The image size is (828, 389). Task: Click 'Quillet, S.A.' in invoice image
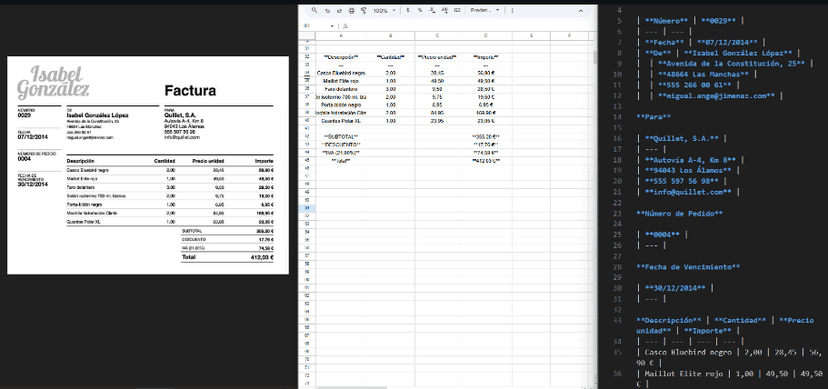point(179,115)
